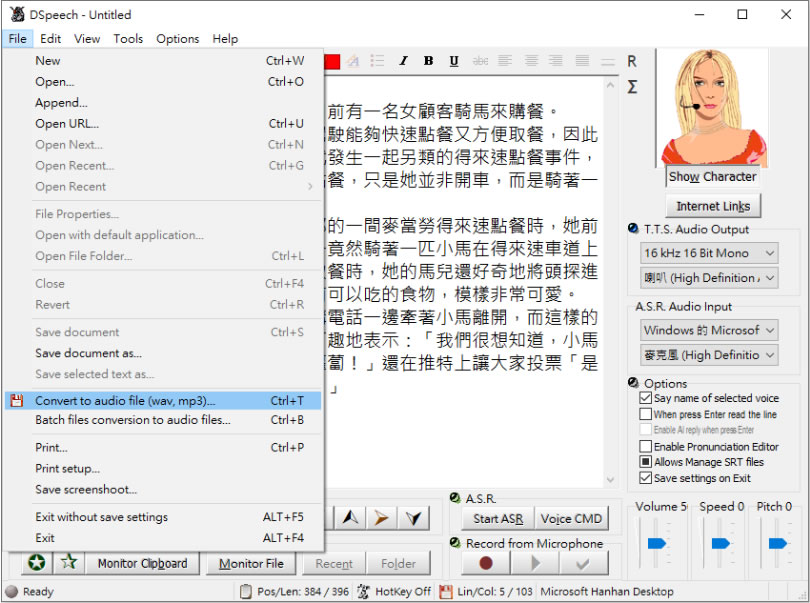Open the Edit menu
This screenshot has width=810, height=603.
pyautogui.click(x=50, y=39)
